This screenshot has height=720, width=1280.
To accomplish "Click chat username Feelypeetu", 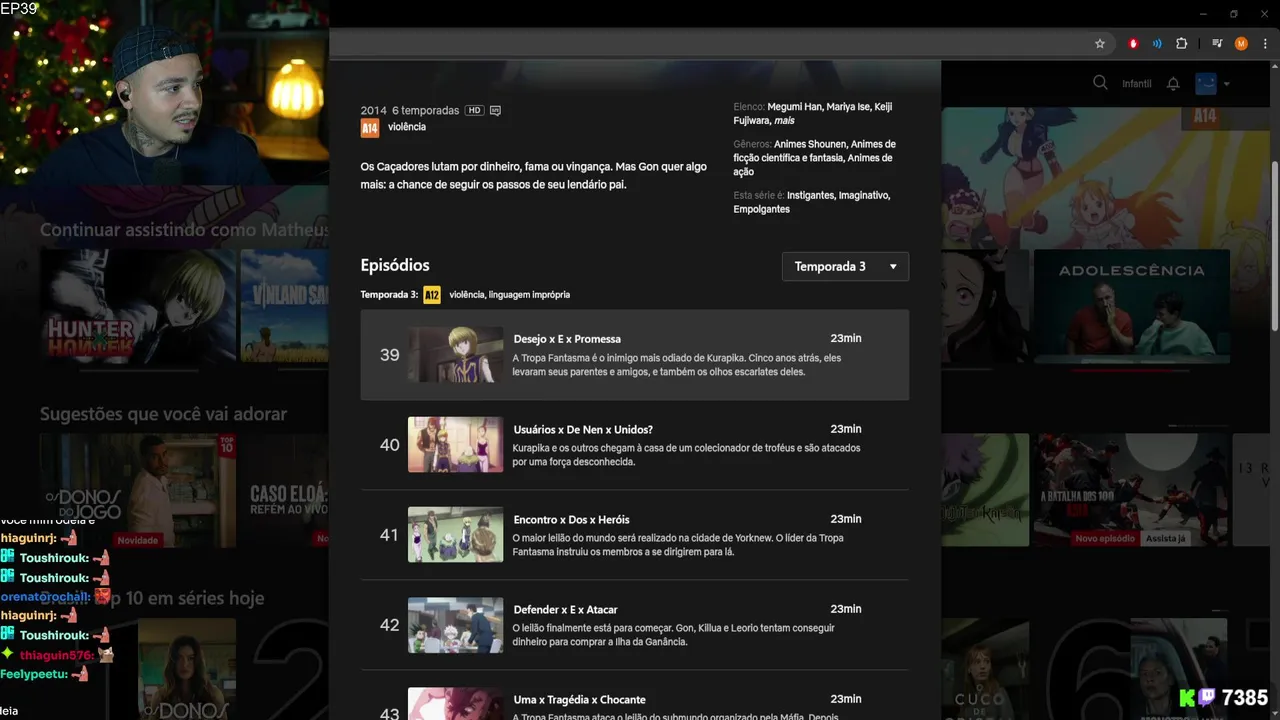I will [x=34, y=674].
